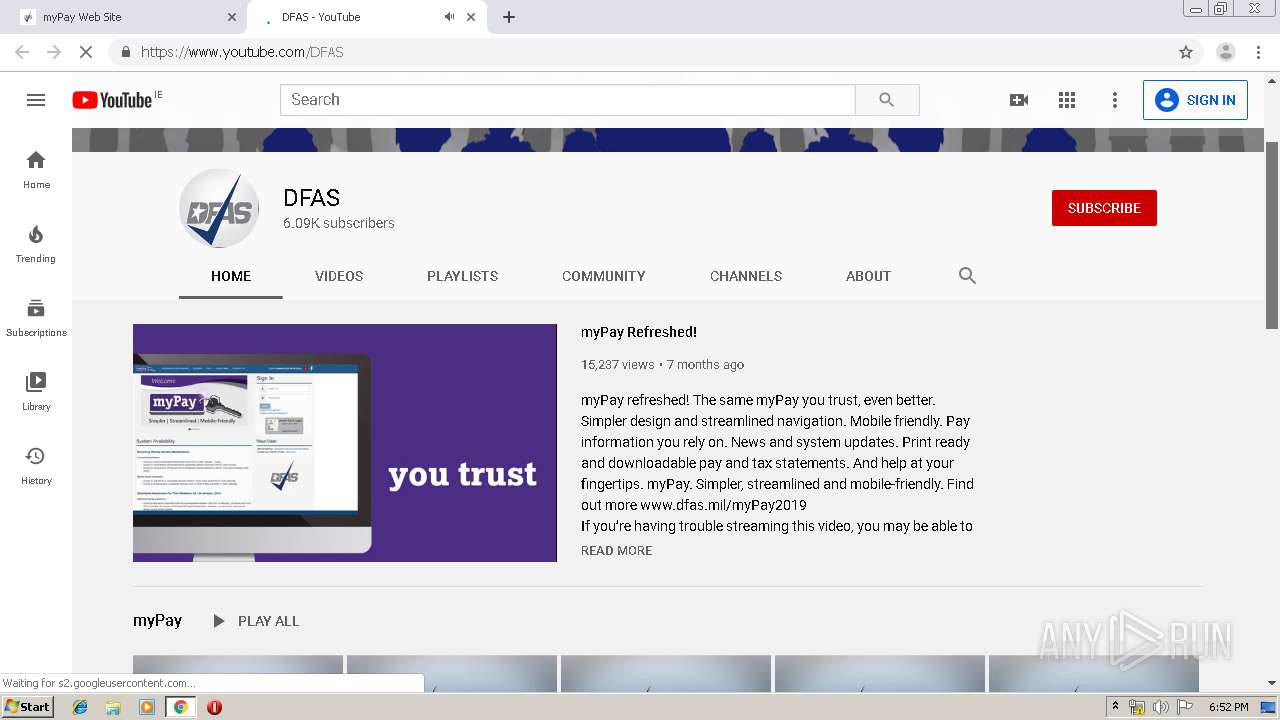This screenshot has height=720, width=1280.
Task: Open the VIDEOS channel tab
Action: click(x=339, y=276)
